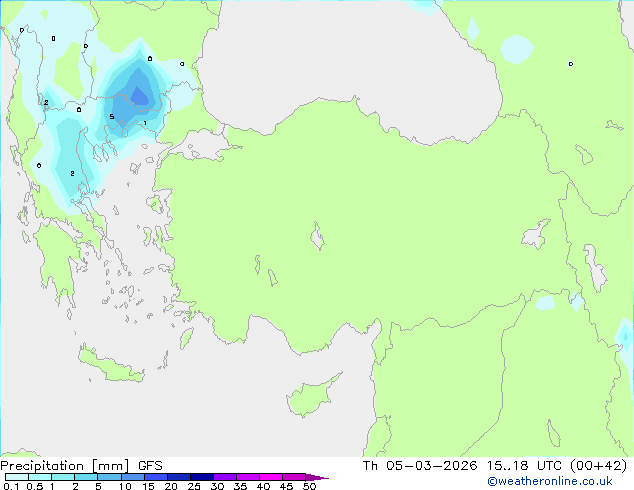Click the 10–15 mm legend swatch
This screenshot has height=490, width=634.
pos(132,477)
